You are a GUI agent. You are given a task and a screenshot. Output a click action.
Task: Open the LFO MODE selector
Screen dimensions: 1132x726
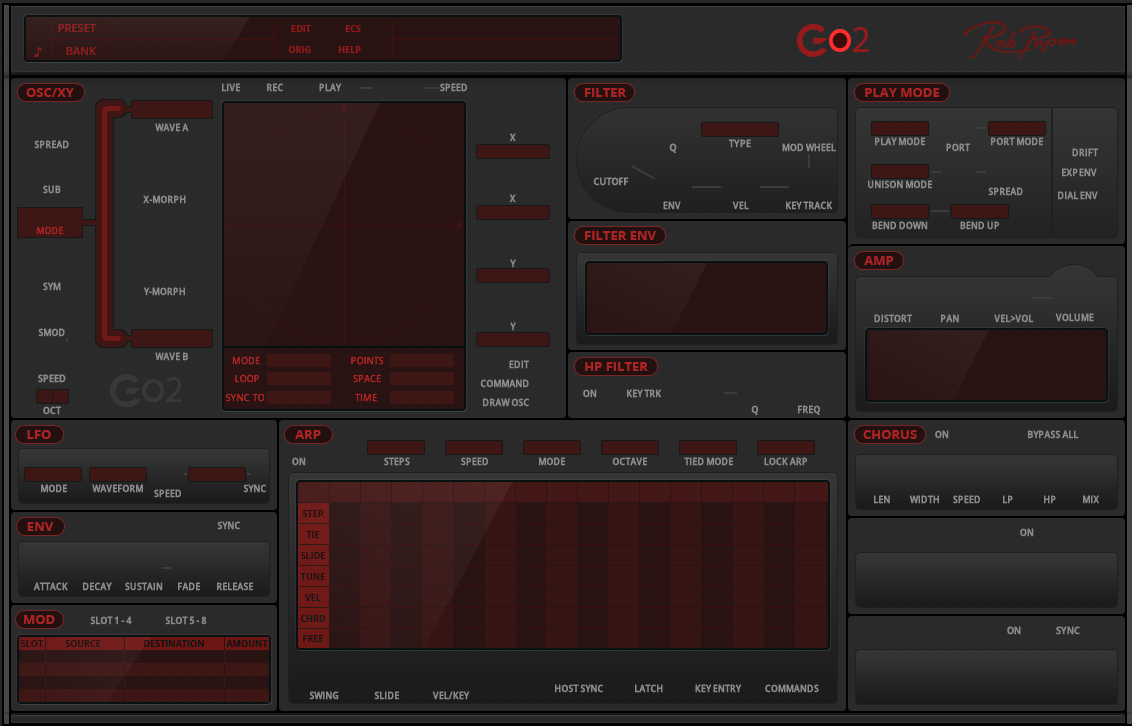[x=53, y=474]
